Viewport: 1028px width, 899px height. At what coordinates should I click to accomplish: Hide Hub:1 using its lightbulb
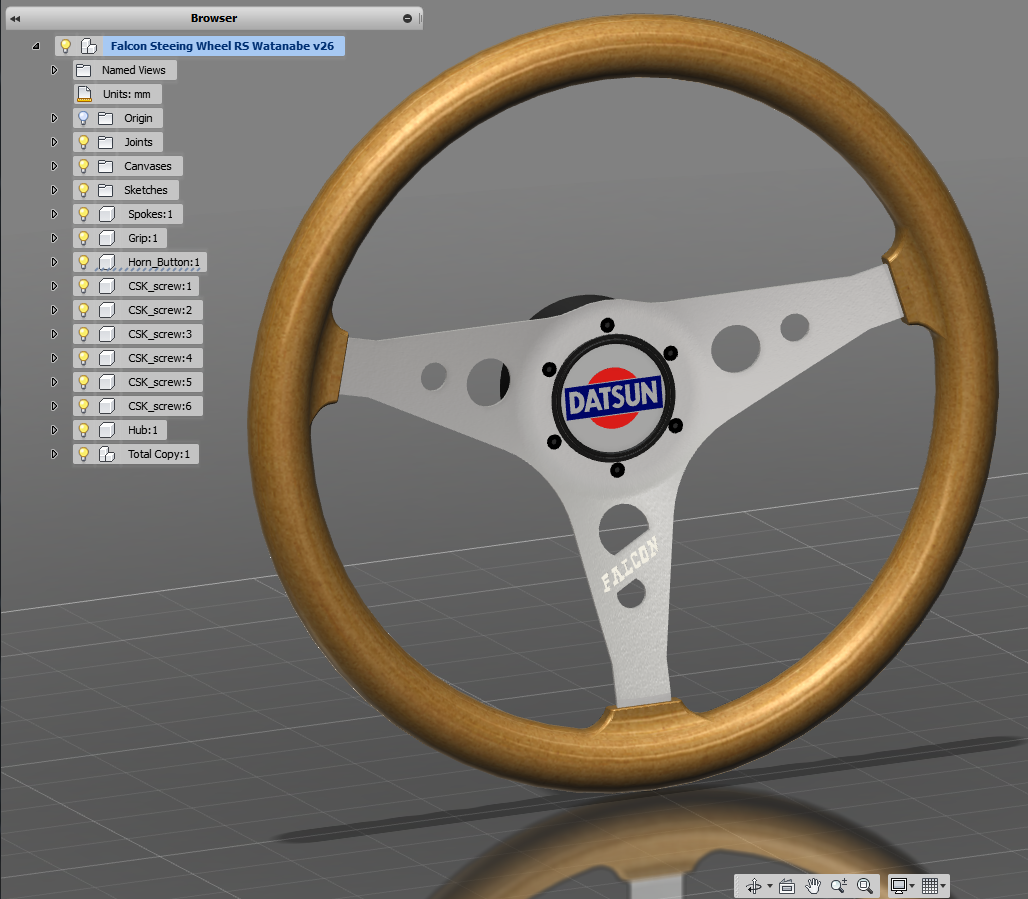pos(83,430)
